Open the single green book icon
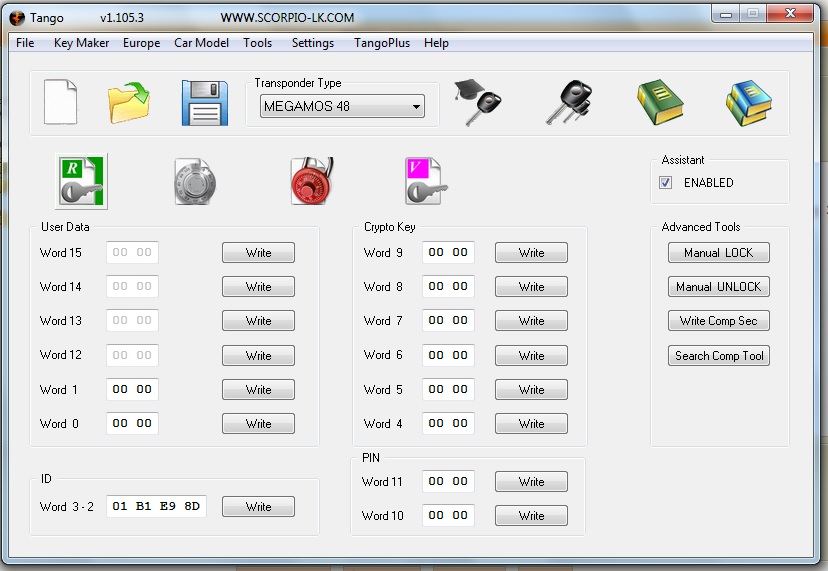The image size is (828, 571). 660,102
